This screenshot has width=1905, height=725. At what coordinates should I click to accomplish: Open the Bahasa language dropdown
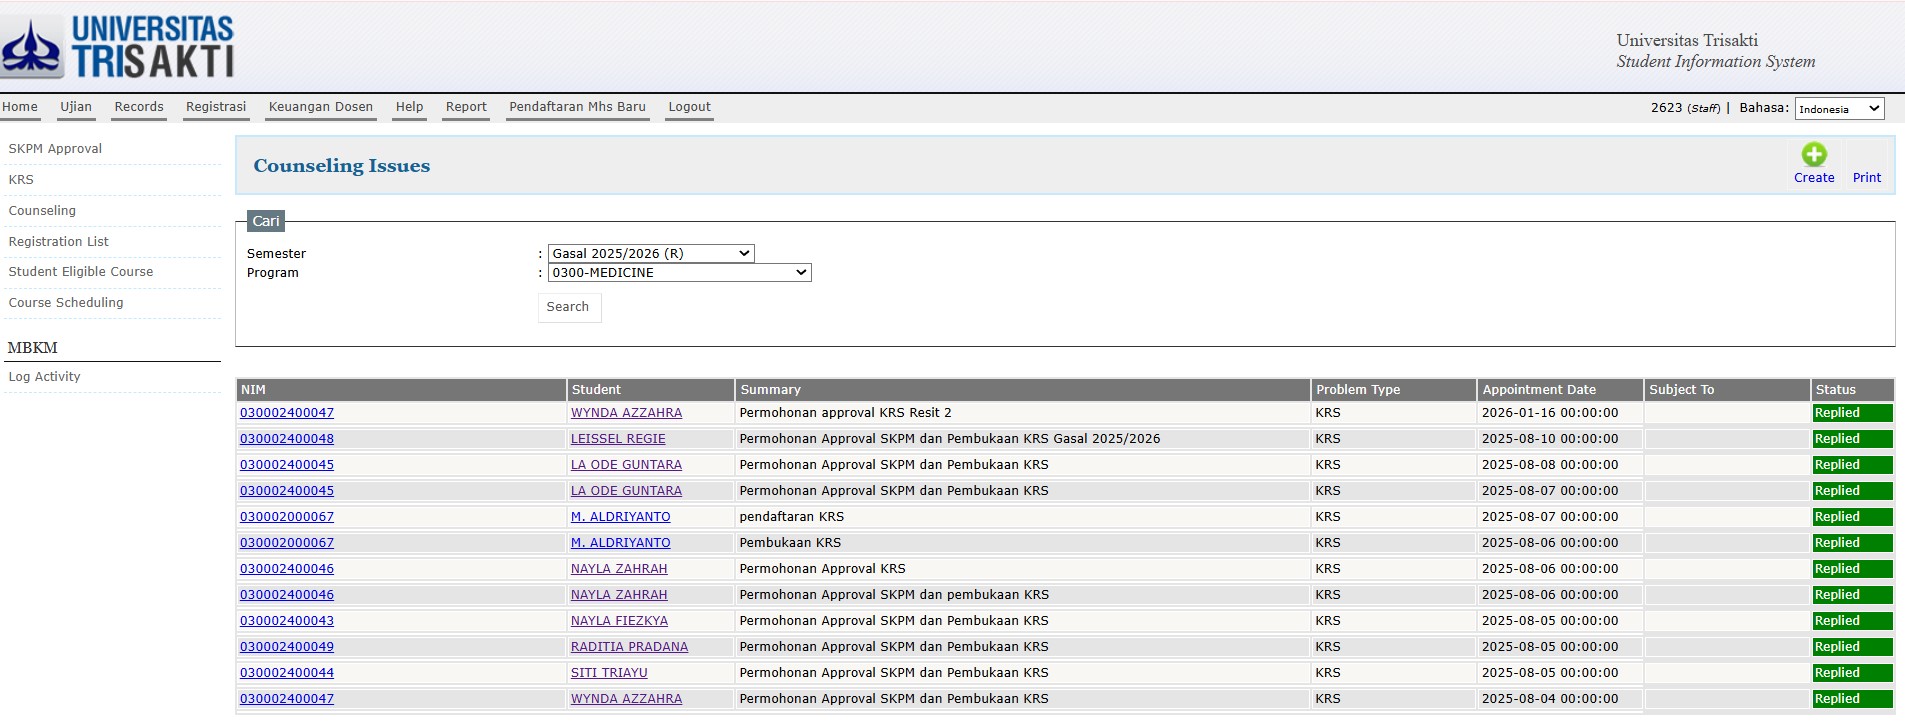point(1838,109)
